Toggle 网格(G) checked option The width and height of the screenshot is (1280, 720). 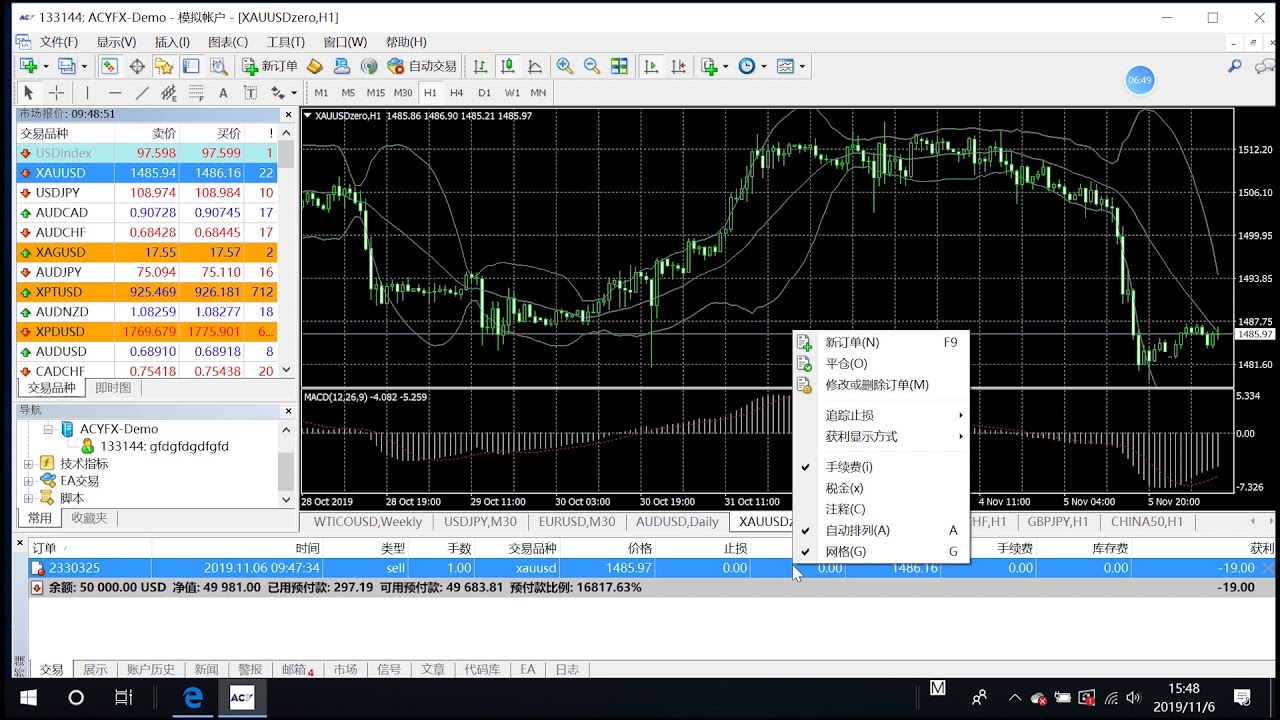pyautogui.click(x=881, y=551)
